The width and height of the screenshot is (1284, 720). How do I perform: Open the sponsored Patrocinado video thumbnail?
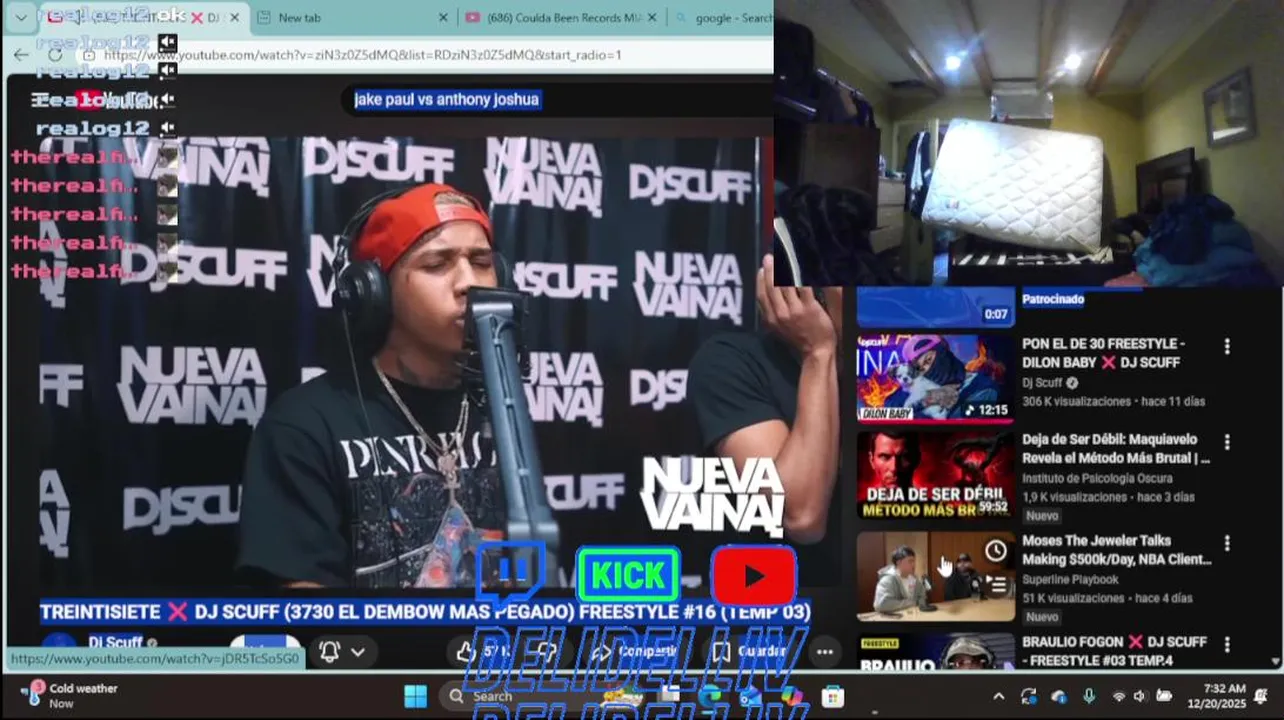point(935,307)
